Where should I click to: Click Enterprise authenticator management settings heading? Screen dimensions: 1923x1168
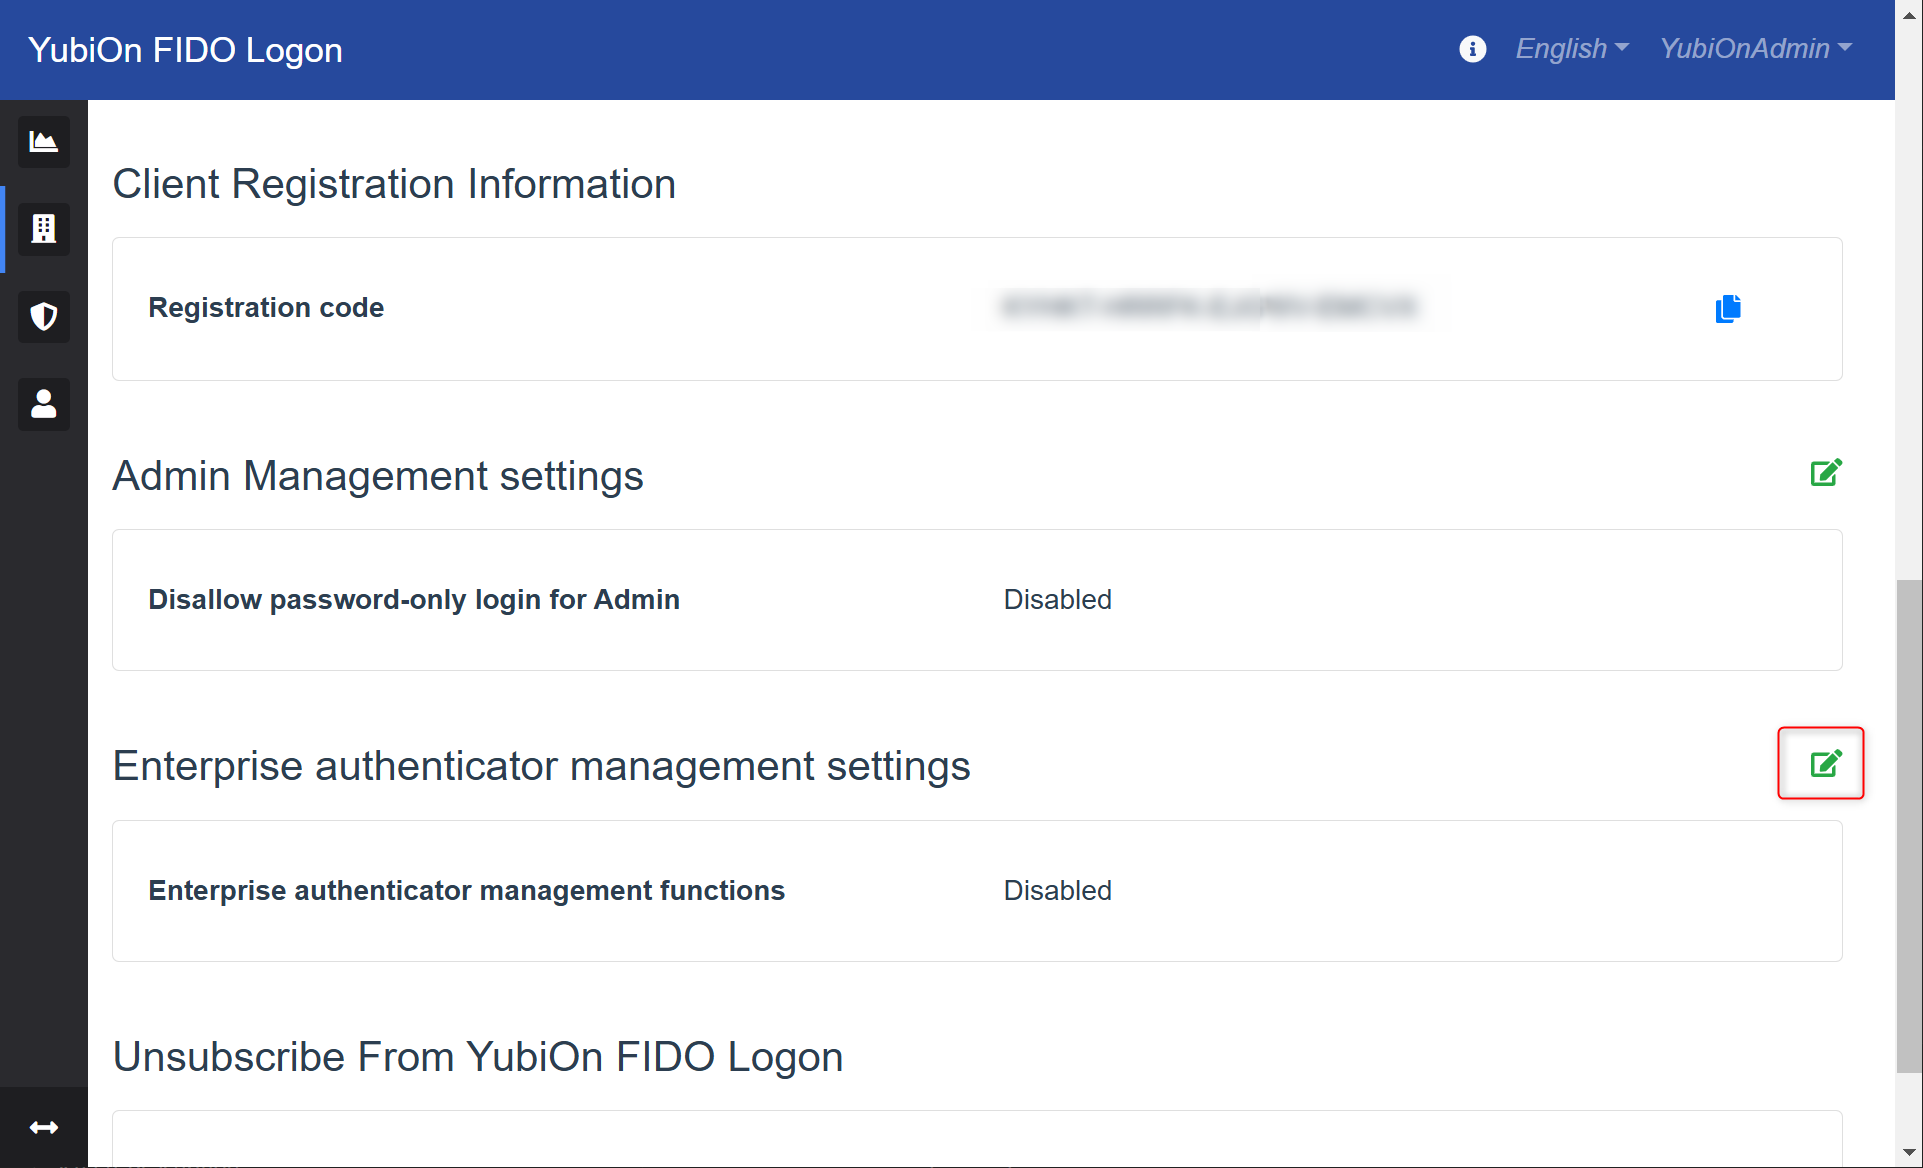(x=541, y=767)
